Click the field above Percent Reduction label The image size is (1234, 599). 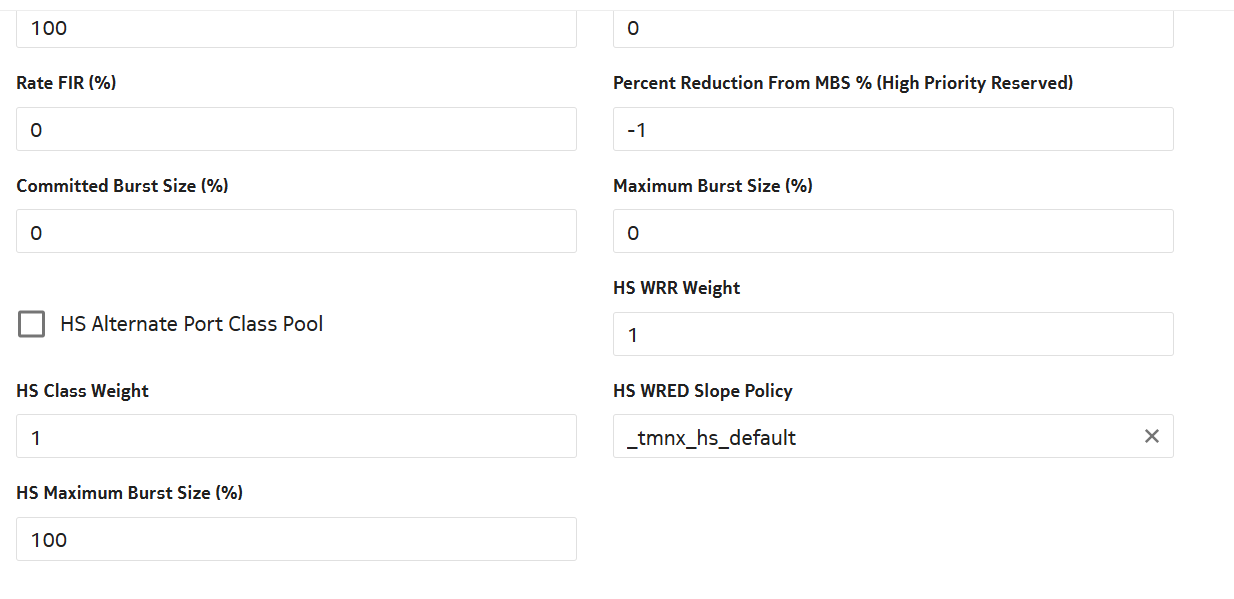tap(892, 28)
